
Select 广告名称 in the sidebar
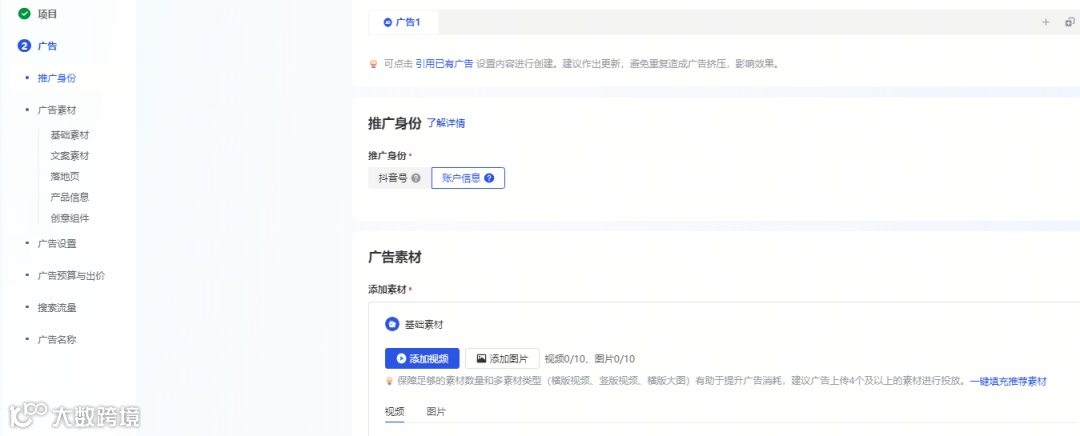(56, 340)
